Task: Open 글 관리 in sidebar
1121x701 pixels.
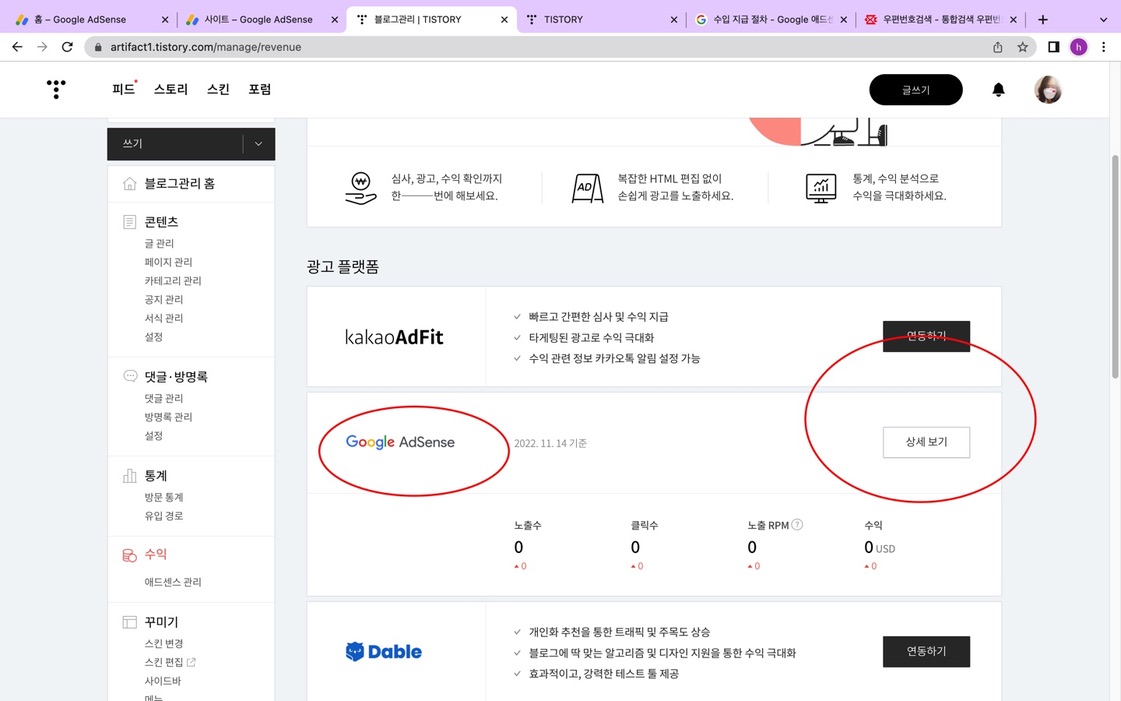Action: pyautogui.click(x=159, y=244)
